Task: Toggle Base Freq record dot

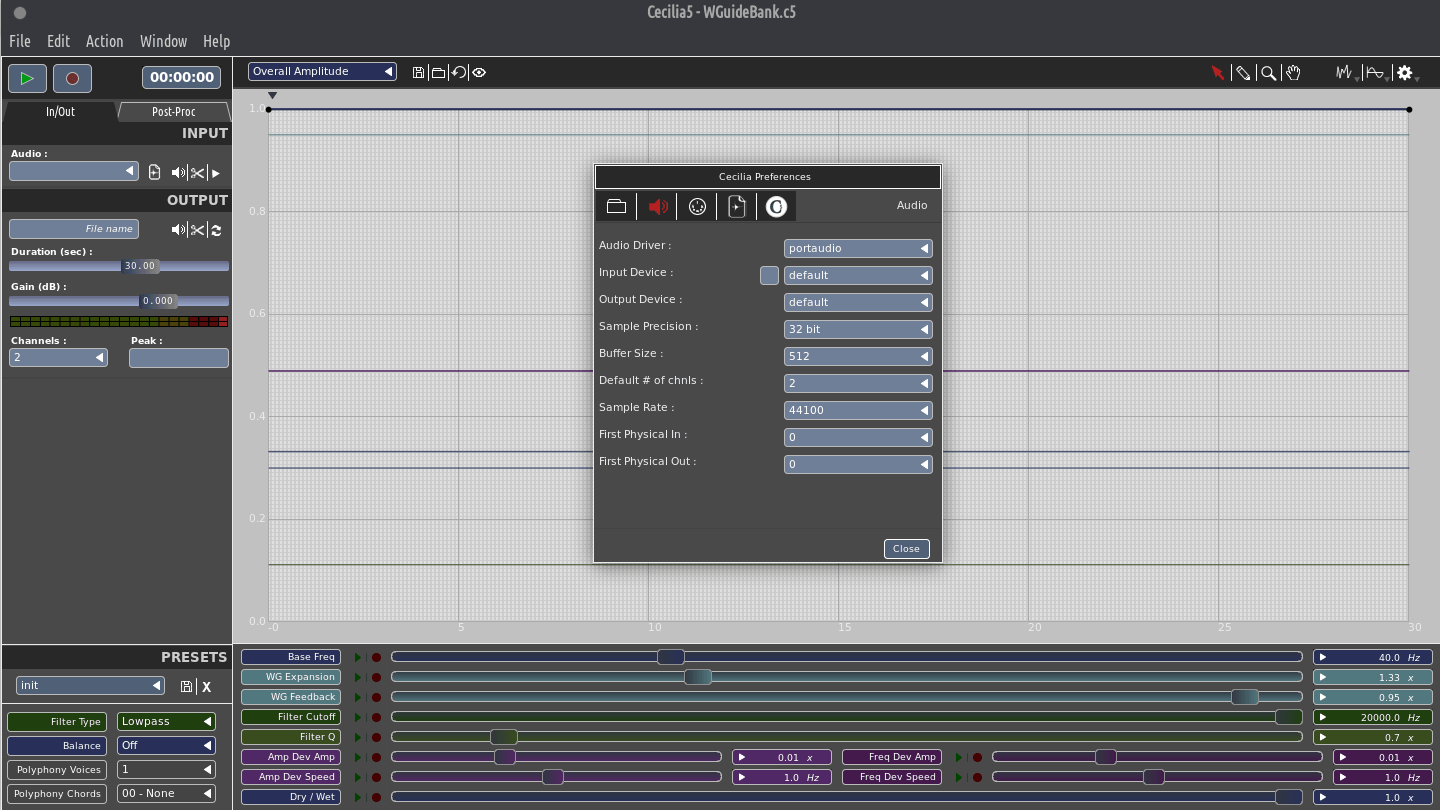Action: click(x=376, y=657)
